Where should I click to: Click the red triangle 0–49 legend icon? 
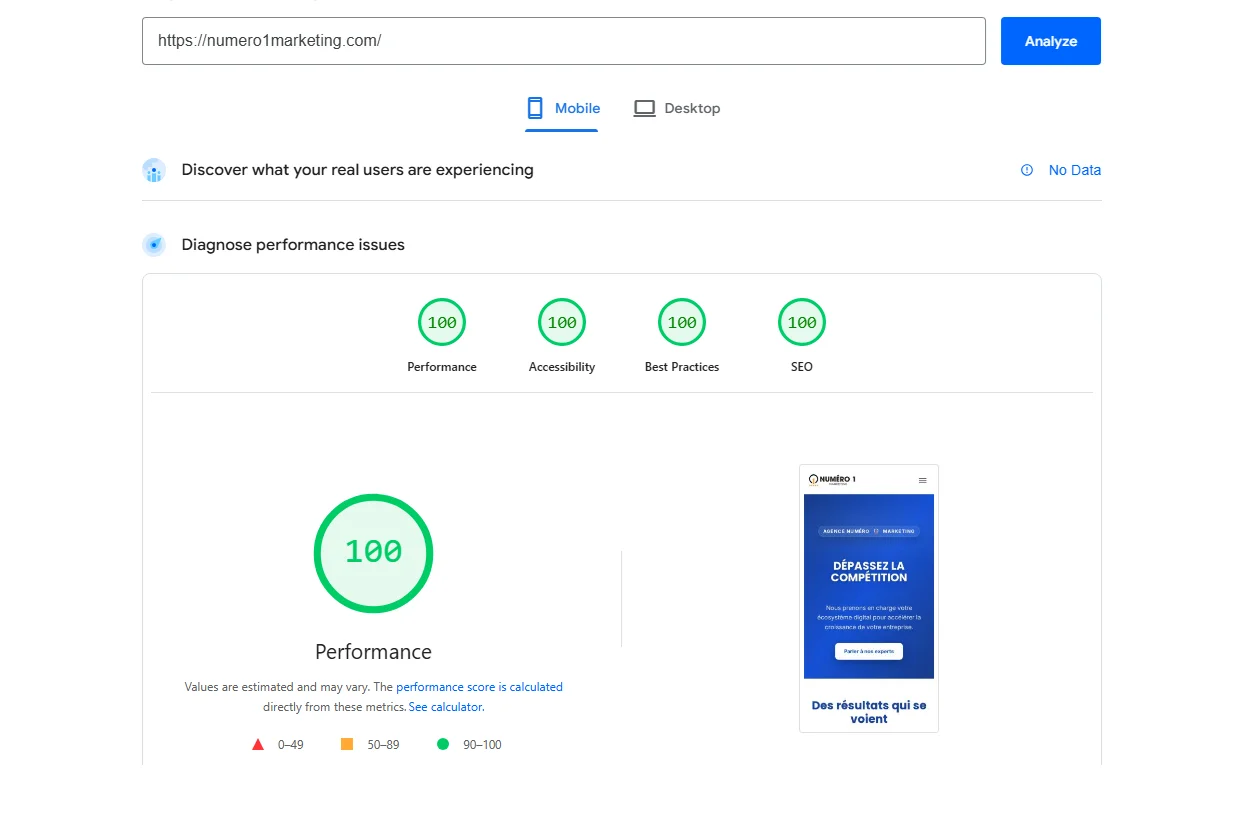click(x=258, y=744)
